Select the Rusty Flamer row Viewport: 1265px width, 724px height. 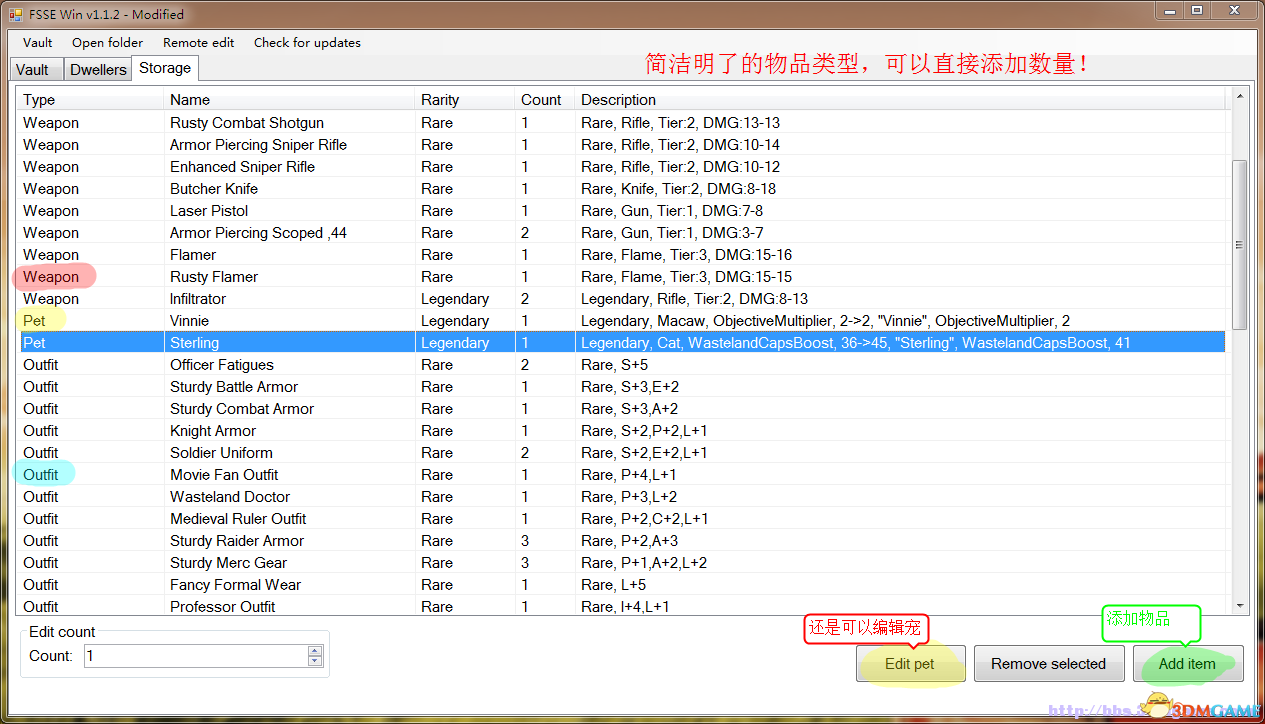[x=621, y=277]
